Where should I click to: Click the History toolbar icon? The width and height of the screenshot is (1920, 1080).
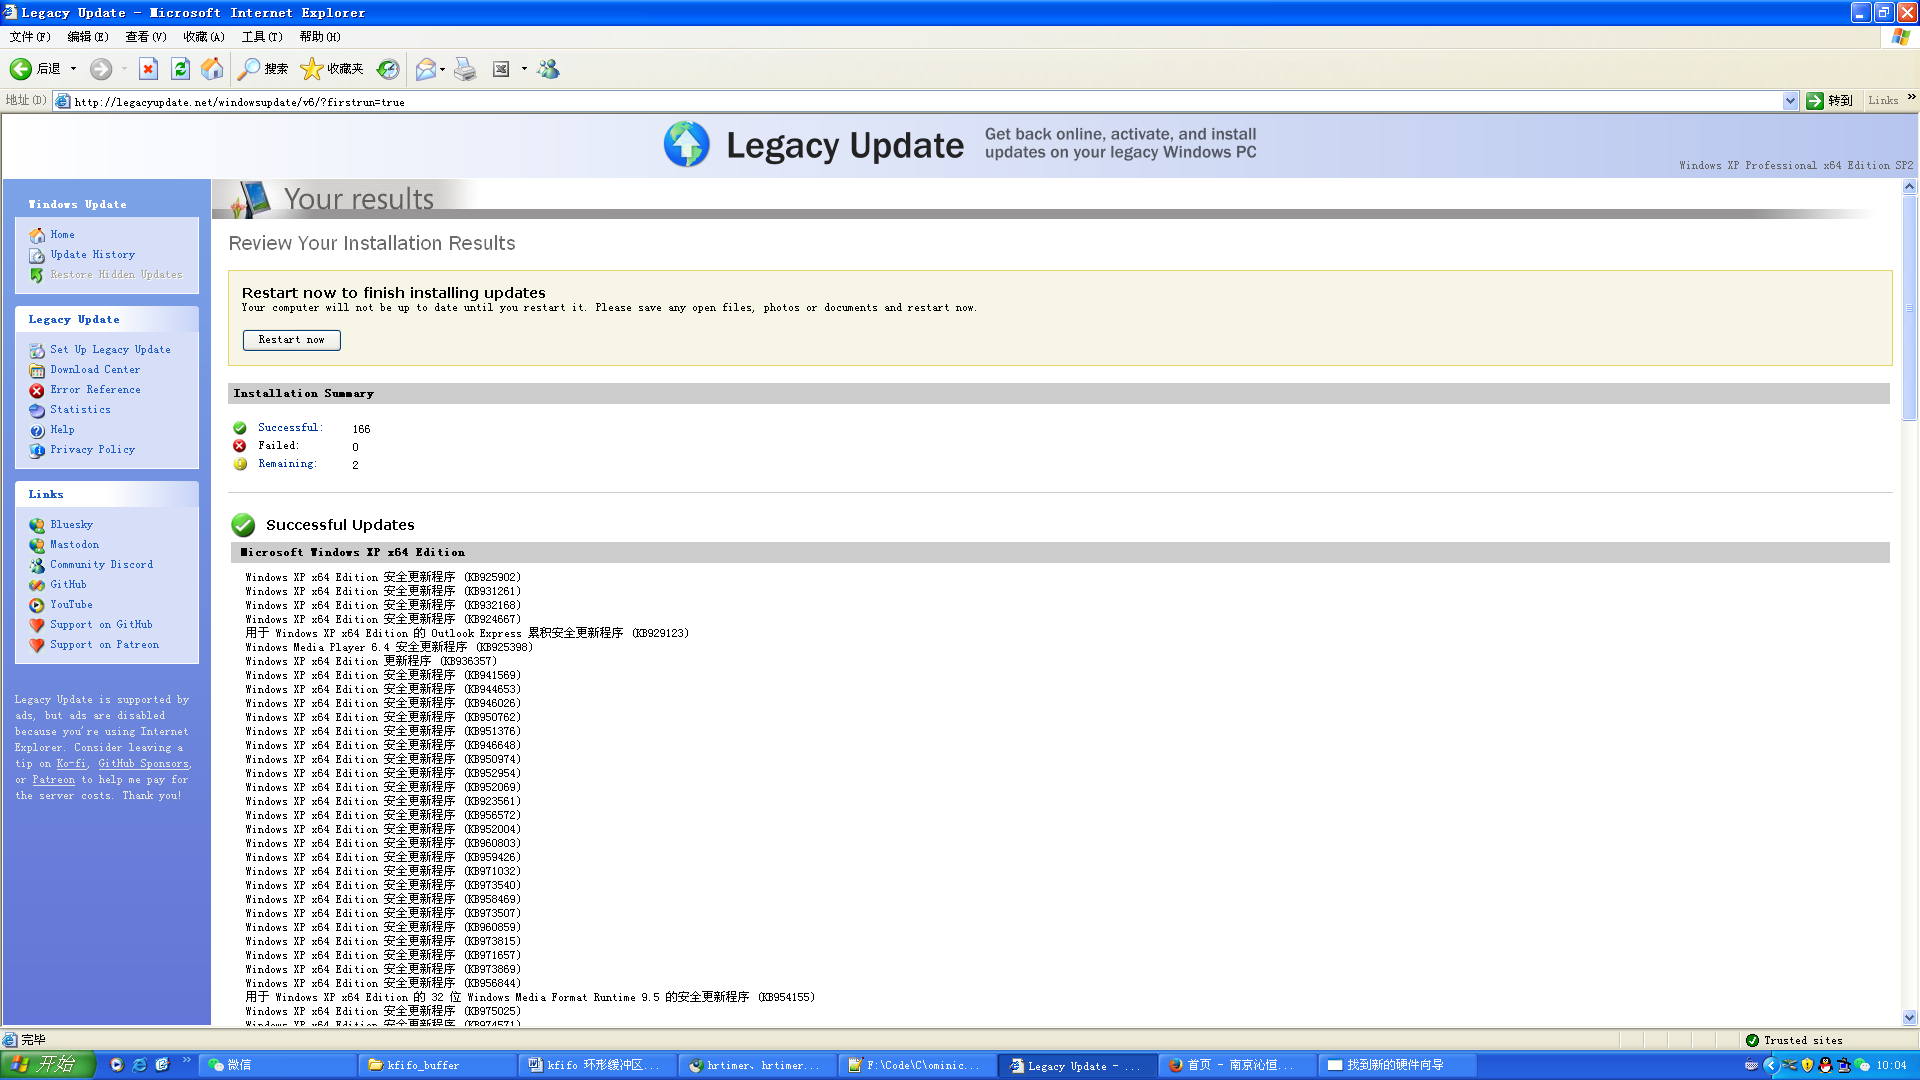click(x=388, y=69)
